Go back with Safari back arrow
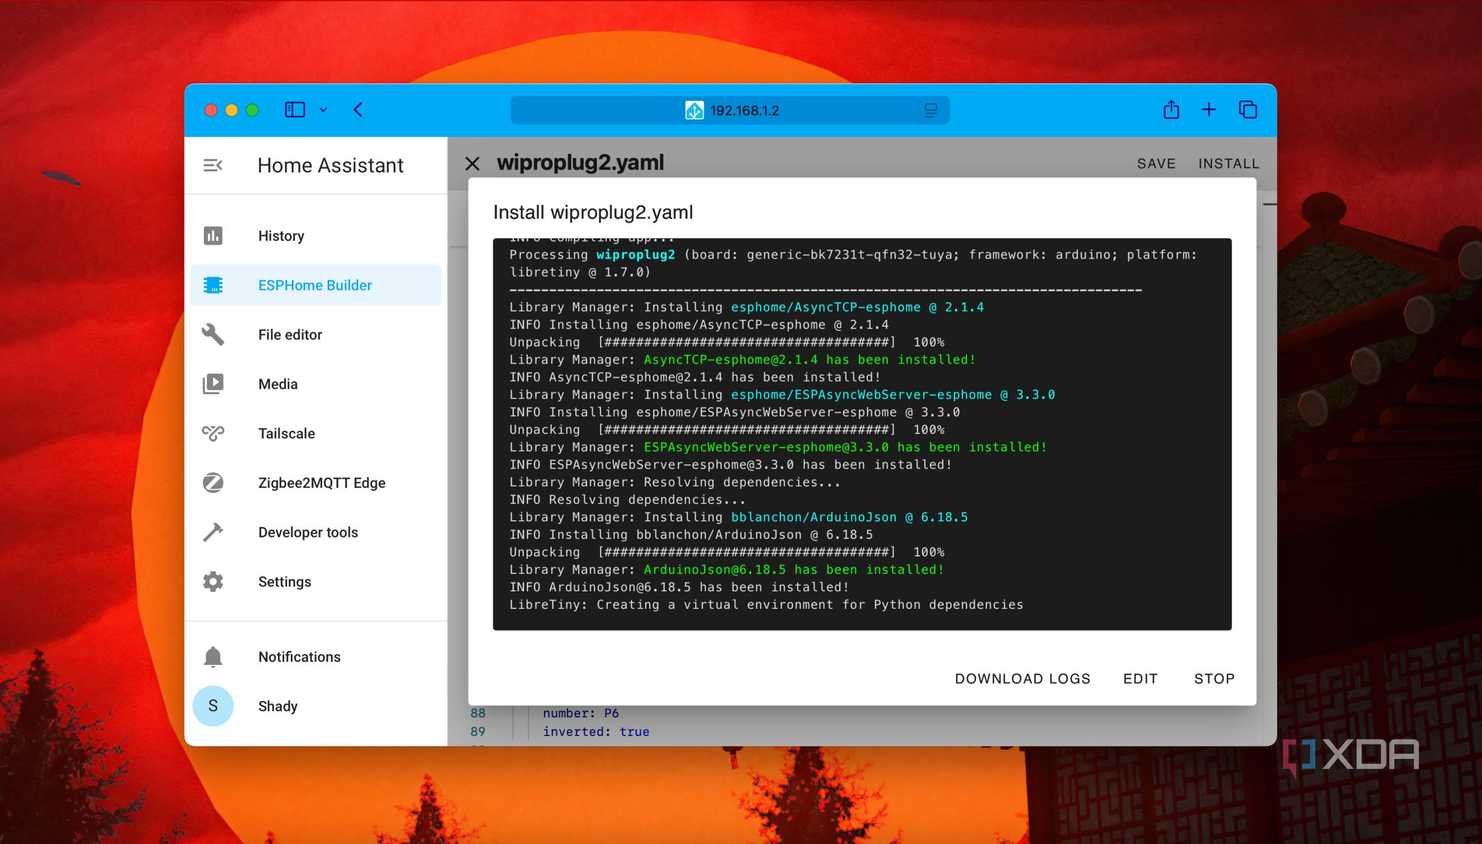1482x844 pixels. click(358, 110)
